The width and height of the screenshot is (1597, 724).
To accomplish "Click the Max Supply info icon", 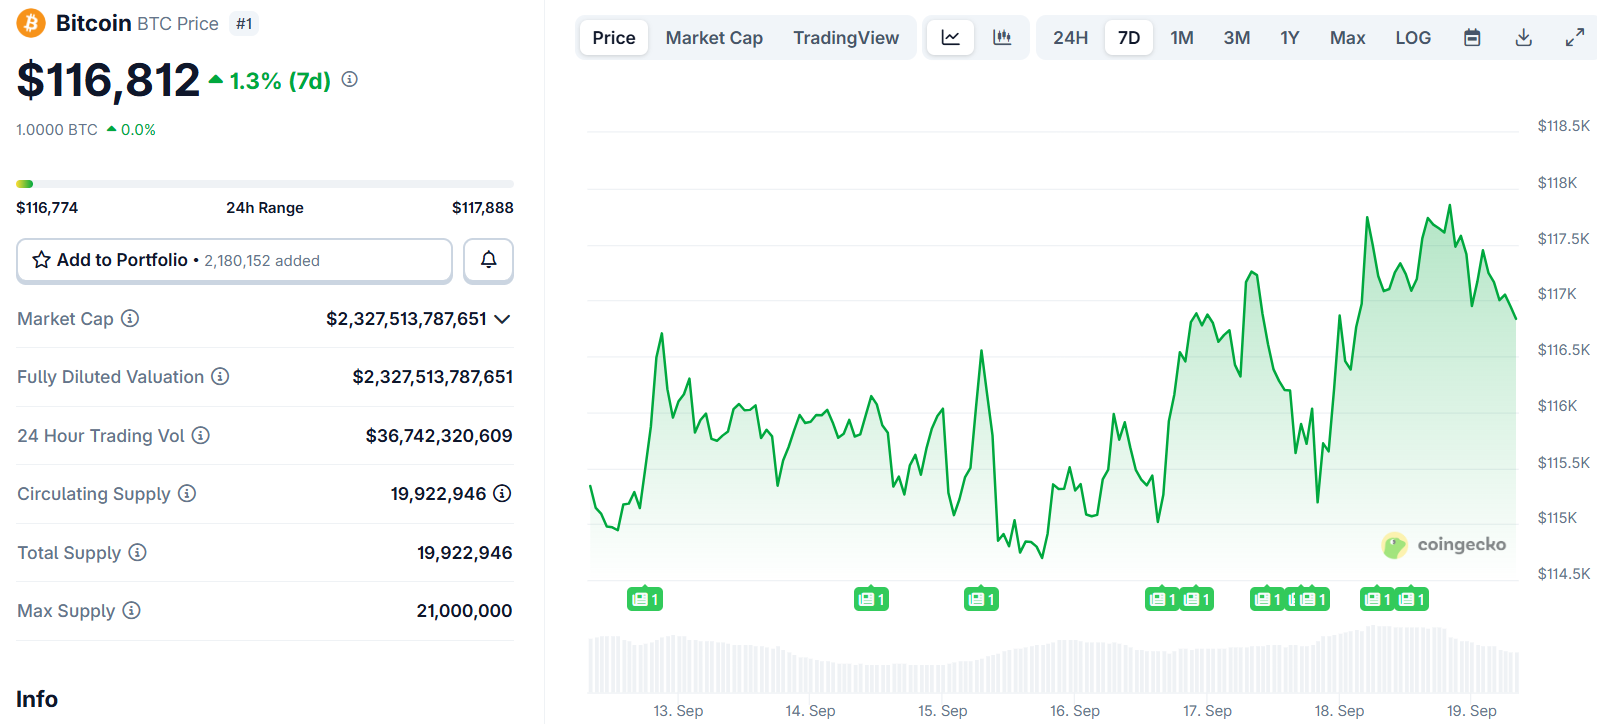I will click(132, 610).
